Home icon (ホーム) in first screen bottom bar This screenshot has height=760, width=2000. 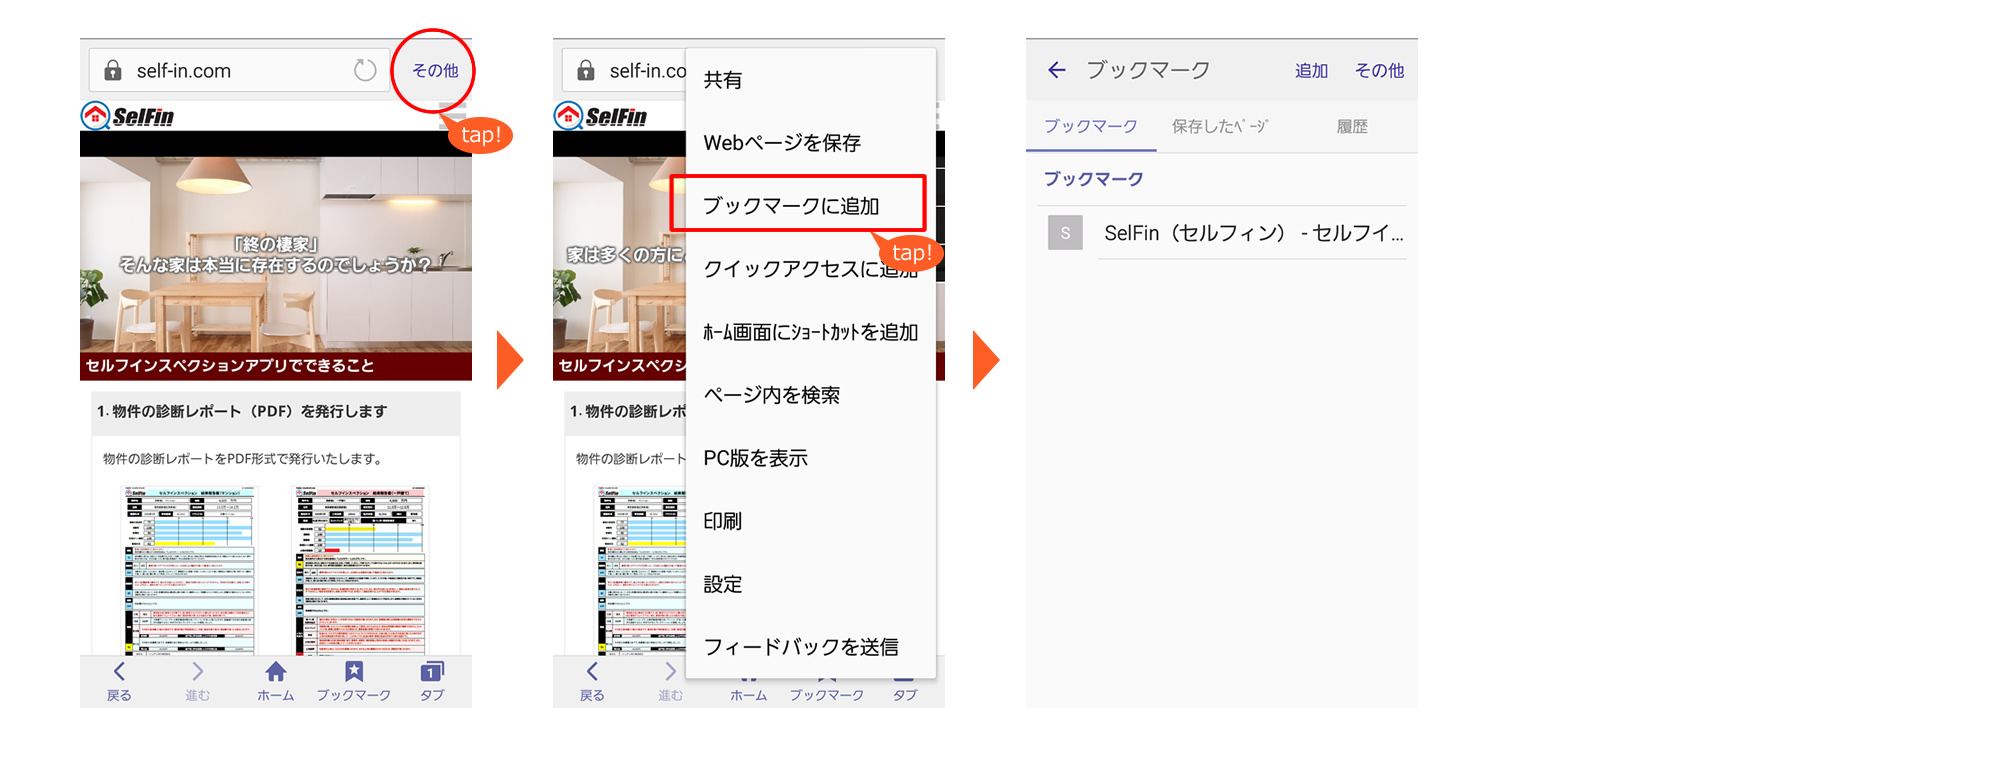coord(275,681)
